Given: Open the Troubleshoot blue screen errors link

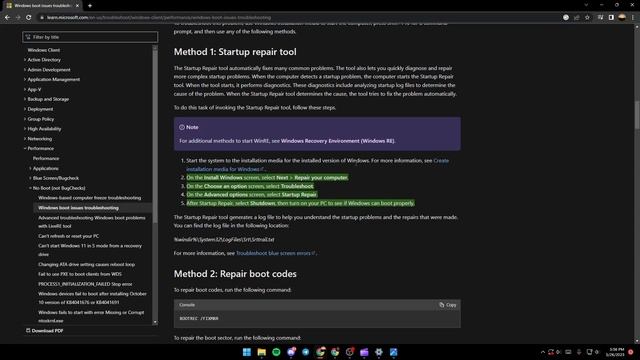Looking at the screenshot, I should 276,253.
